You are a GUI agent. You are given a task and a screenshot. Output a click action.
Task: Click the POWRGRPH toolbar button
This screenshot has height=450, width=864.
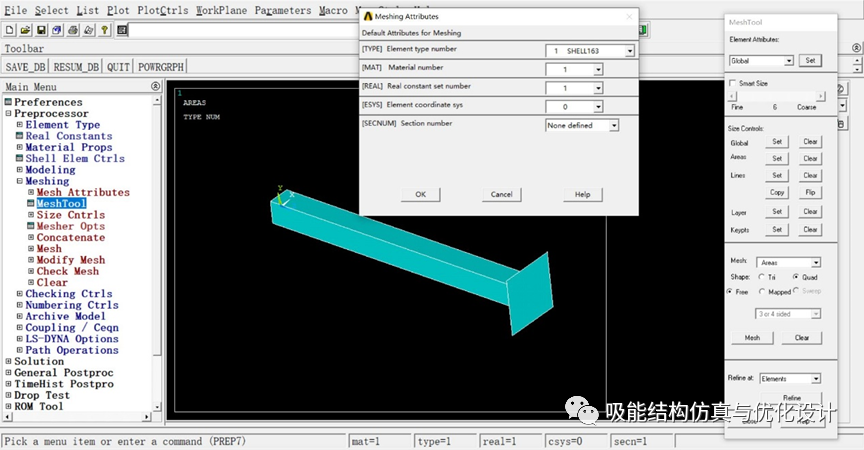[x=160, y=67]
